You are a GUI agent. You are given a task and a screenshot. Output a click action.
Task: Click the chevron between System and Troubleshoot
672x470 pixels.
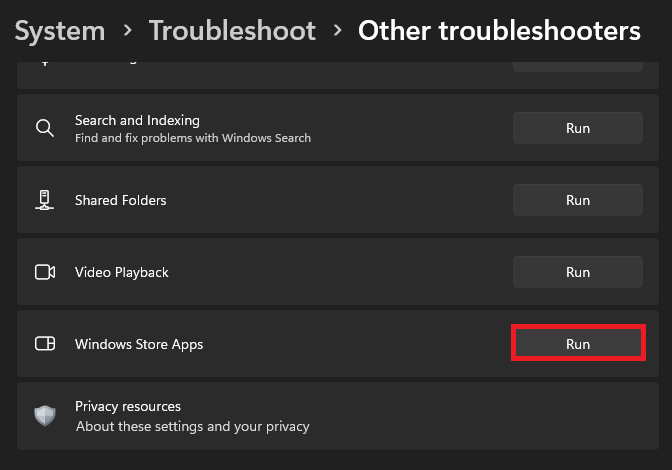click(x=127, y=32)
